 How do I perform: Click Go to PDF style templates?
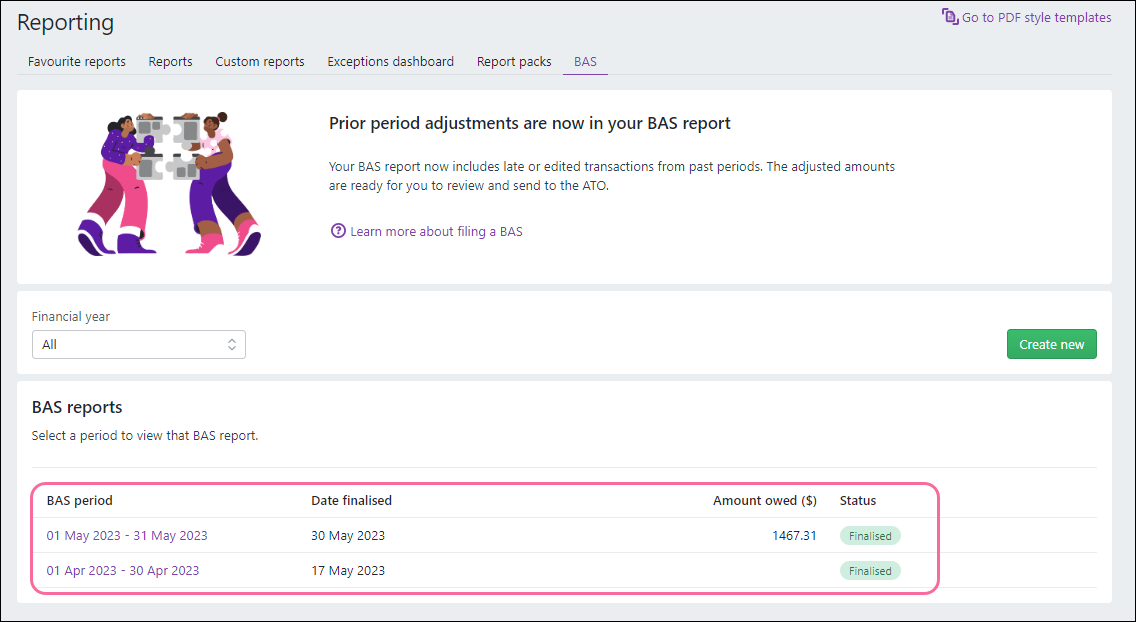pyautogui.click(x=1036, y=16)
